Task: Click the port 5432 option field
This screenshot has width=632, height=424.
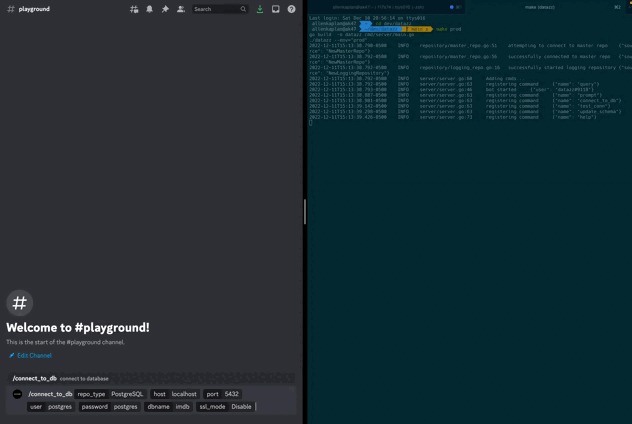Action: click(x=223, y=394)
